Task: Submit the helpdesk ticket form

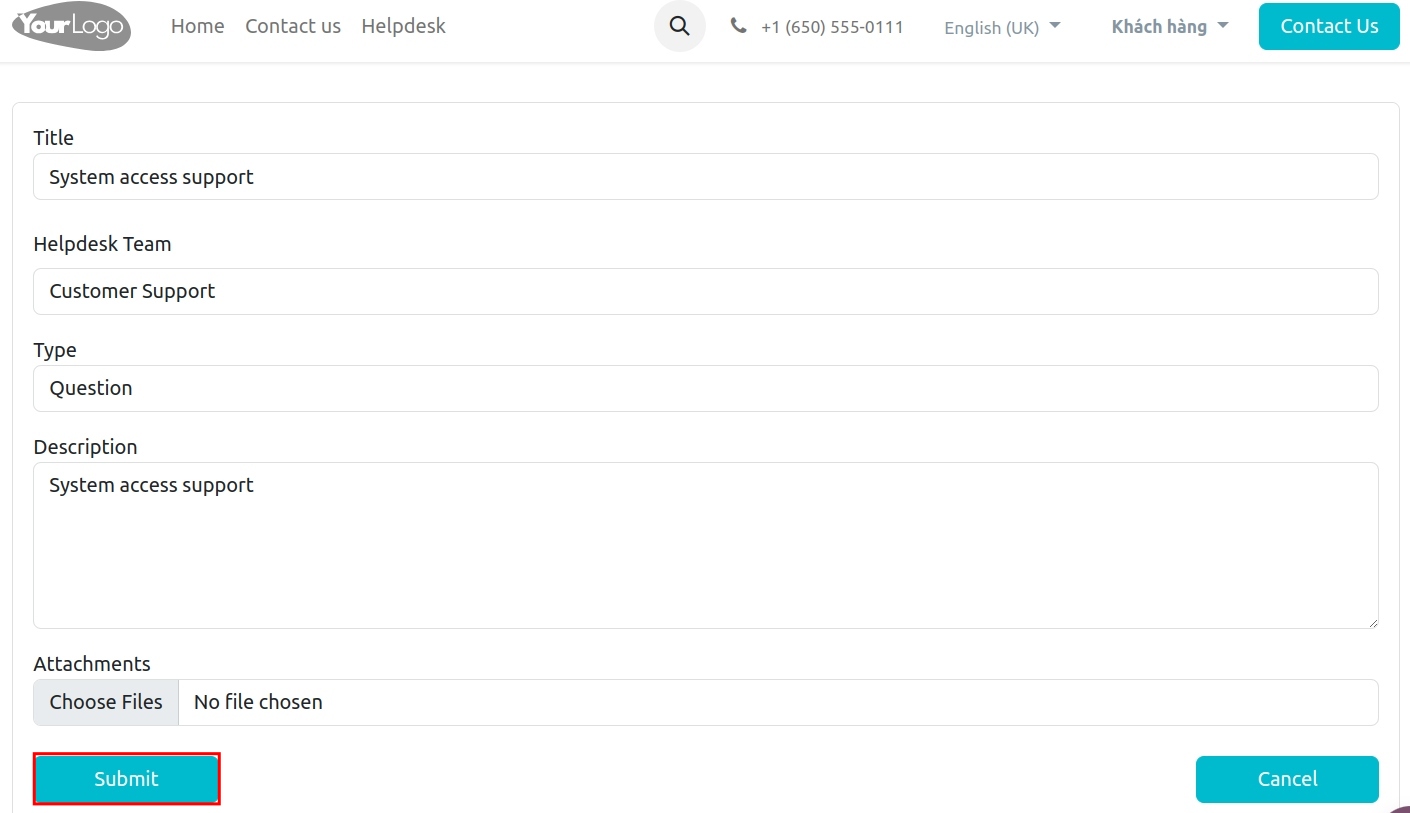Action: tap(126, 779)
